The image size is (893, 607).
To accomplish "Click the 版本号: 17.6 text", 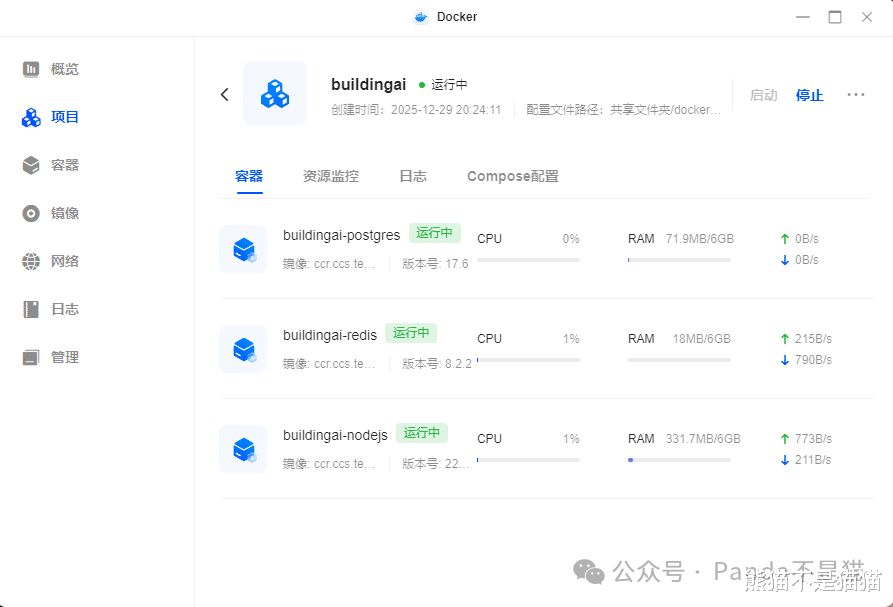I will tap(435, 264).
